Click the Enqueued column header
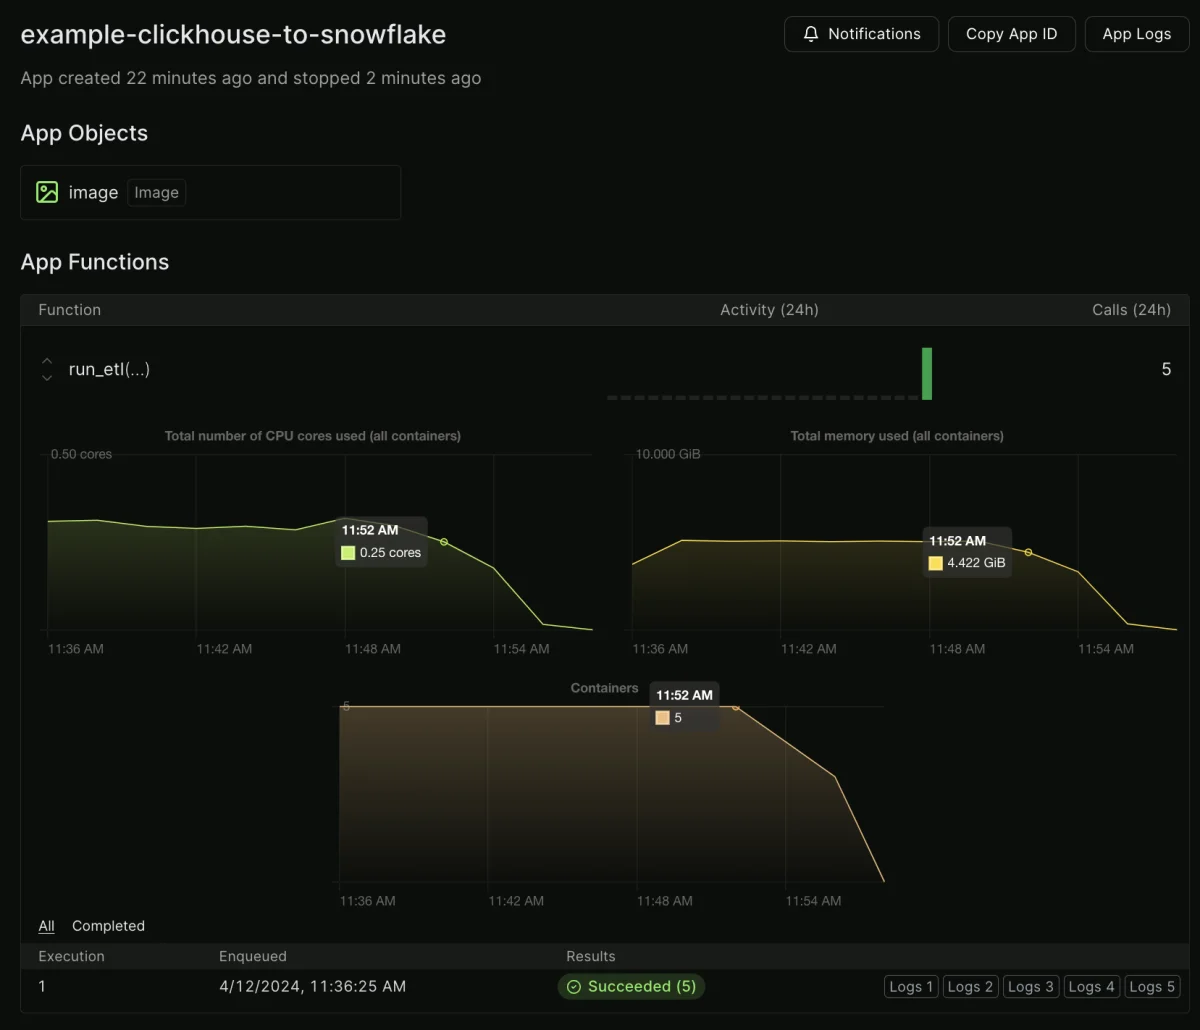The width and height of the screenshot is (1200, 1030). click(x=253, y=956)
